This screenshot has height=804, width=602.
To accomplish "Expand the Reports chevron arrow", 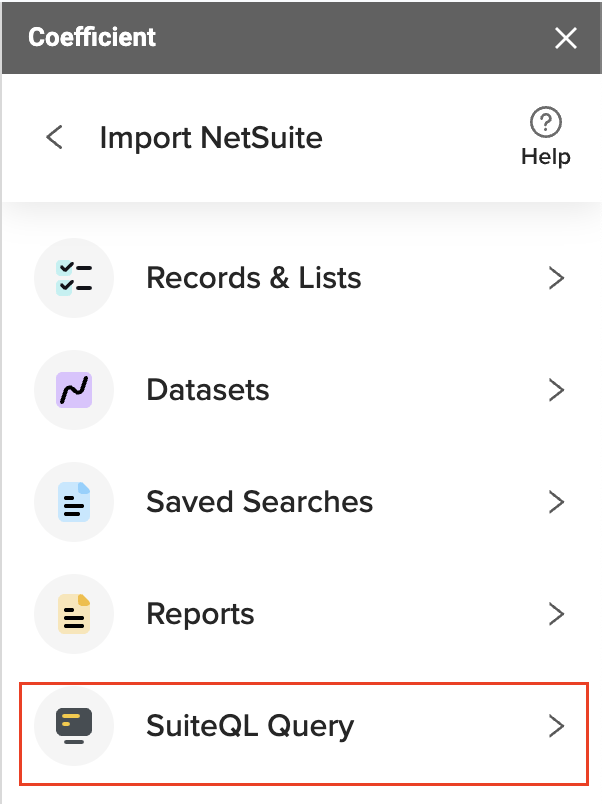I will (x=556, y=614).
